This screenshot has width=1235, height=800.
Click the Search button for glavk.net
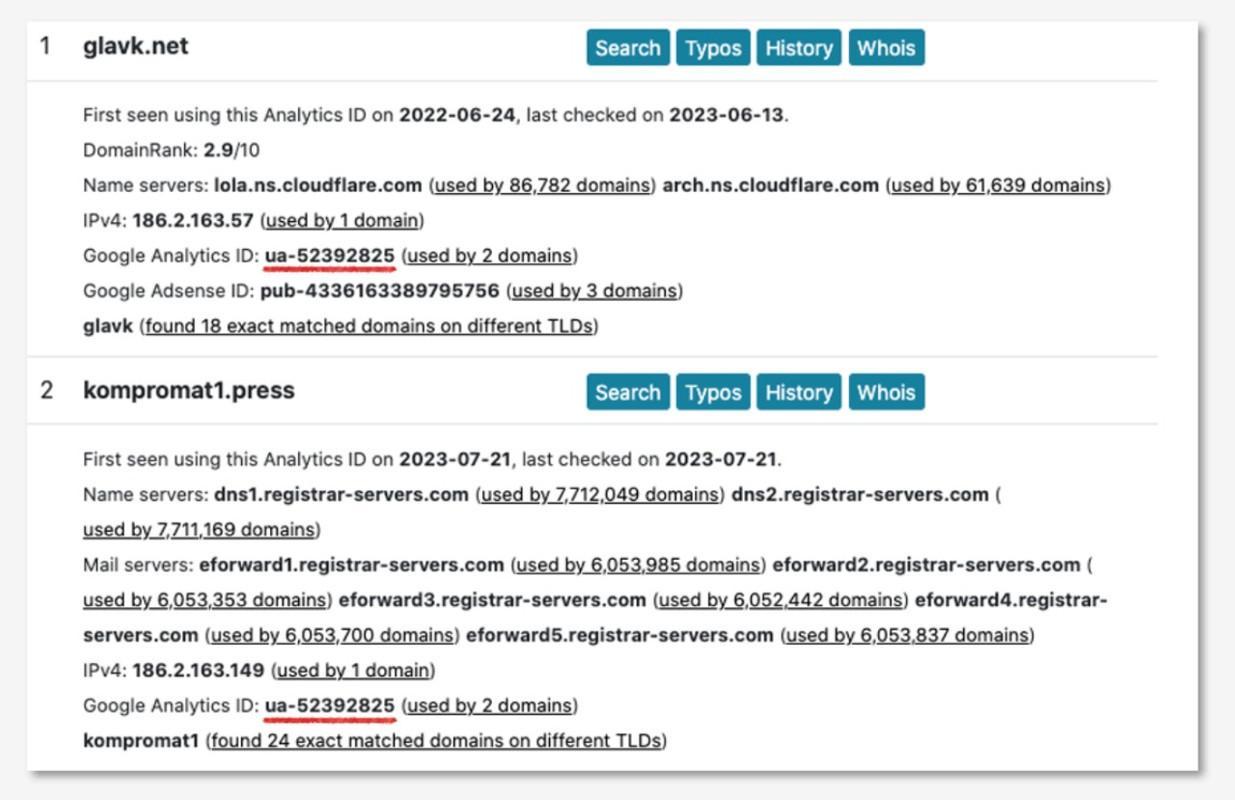628,48
